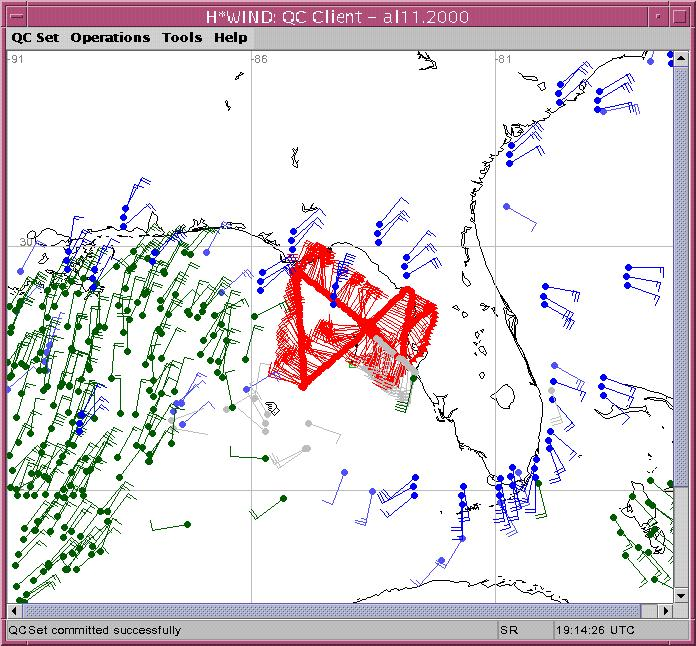This screenshot has height=646, width=696.
Task: Maximize the H*WIND QC Client window
Action: click(678, 17)
